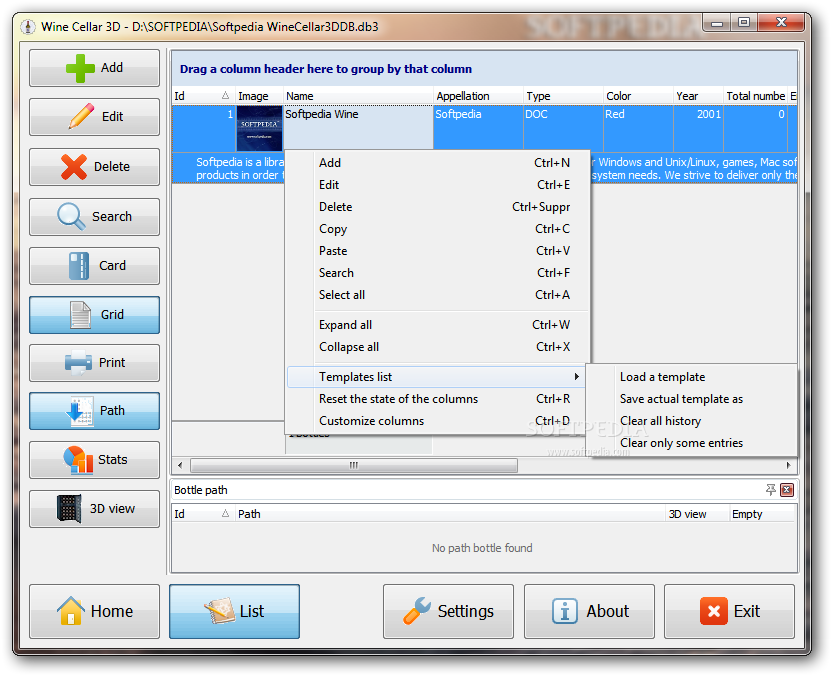Click the printer Print icon
This screenshot has width=832, height=676.
point(79,363)
